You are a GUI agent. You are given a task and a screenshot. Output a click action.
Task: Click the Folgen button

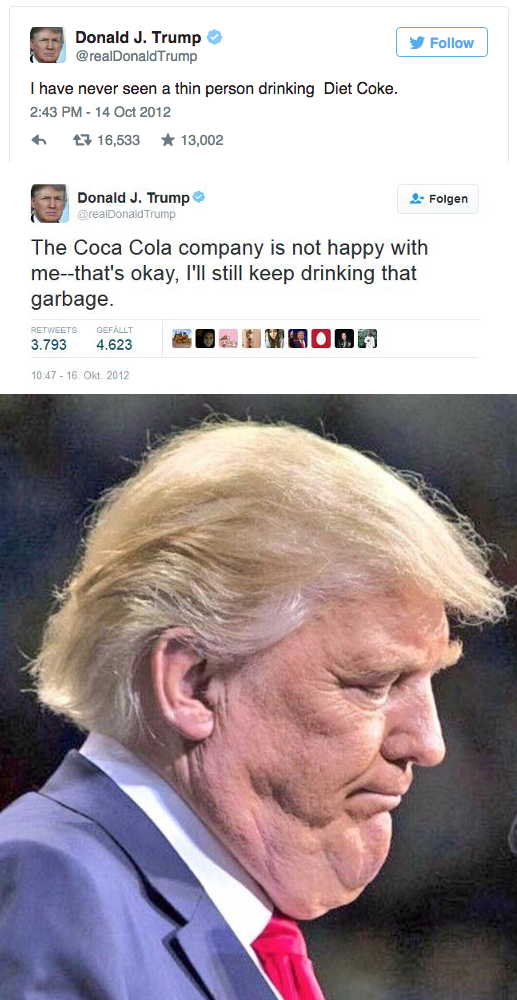(x=438, y=199)
